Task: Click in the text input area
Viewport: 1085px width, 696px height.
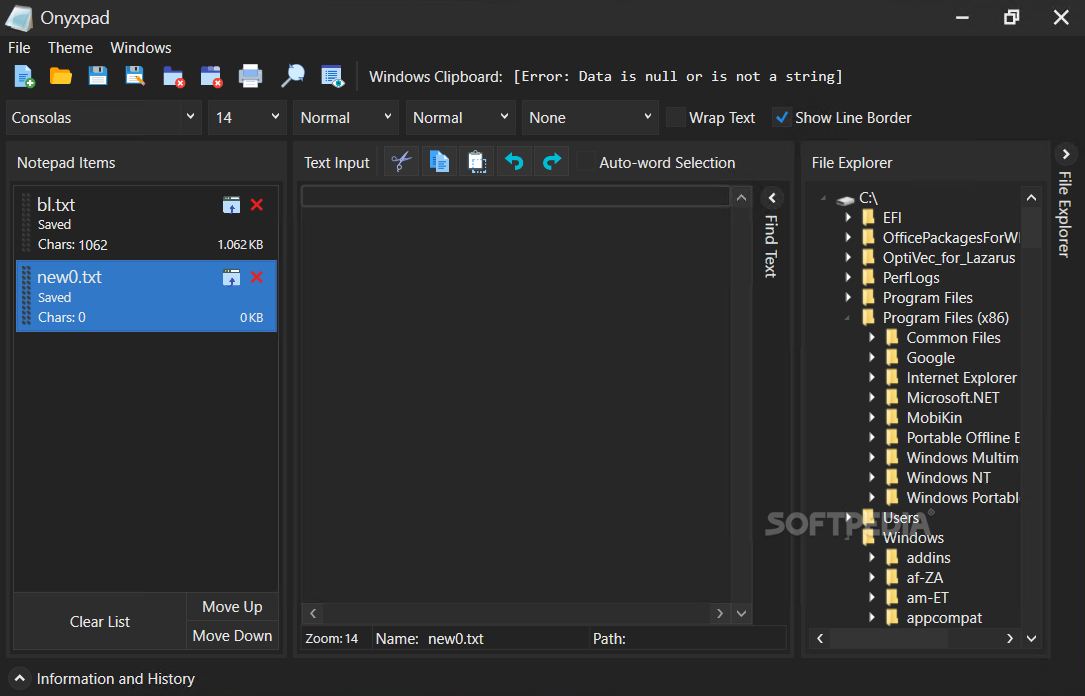Action: [516, 394]
